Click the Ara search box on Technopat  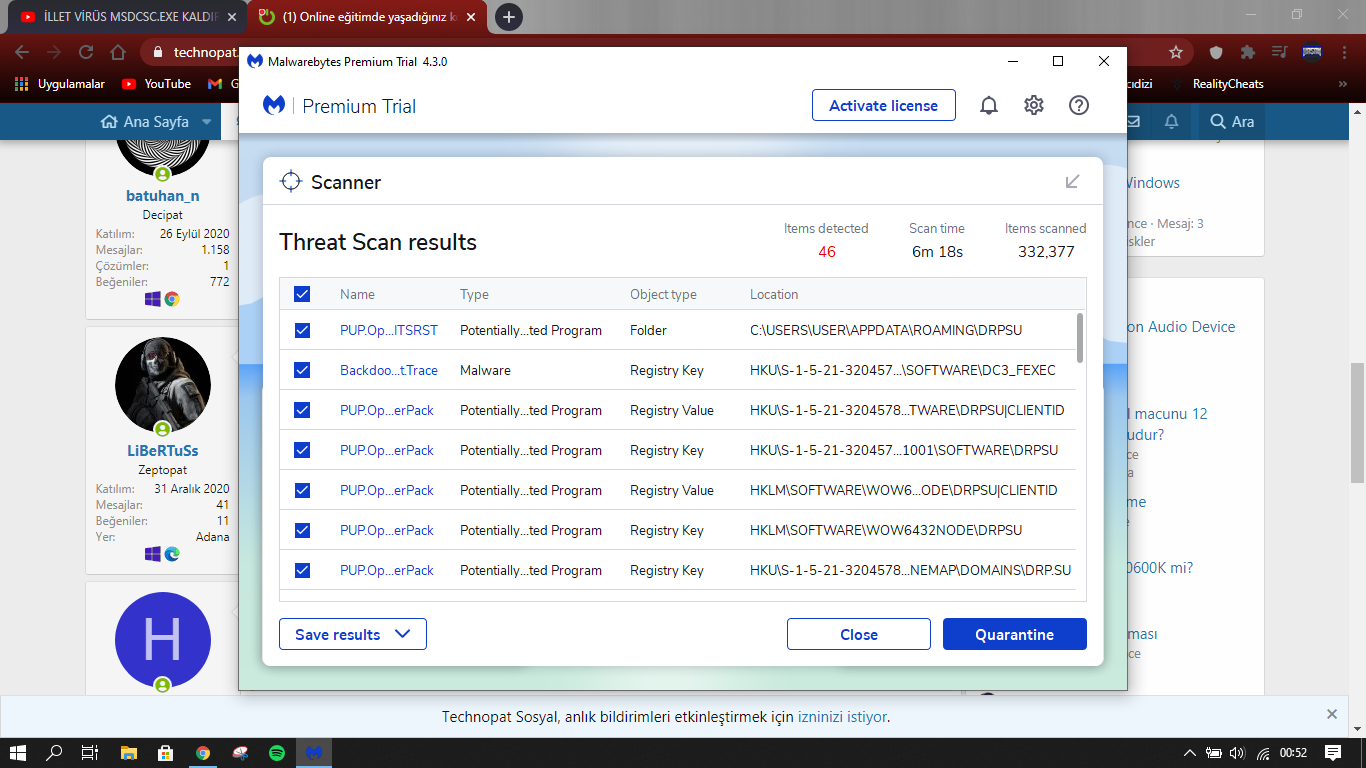pyautogui.click(x=1232, y=122)
